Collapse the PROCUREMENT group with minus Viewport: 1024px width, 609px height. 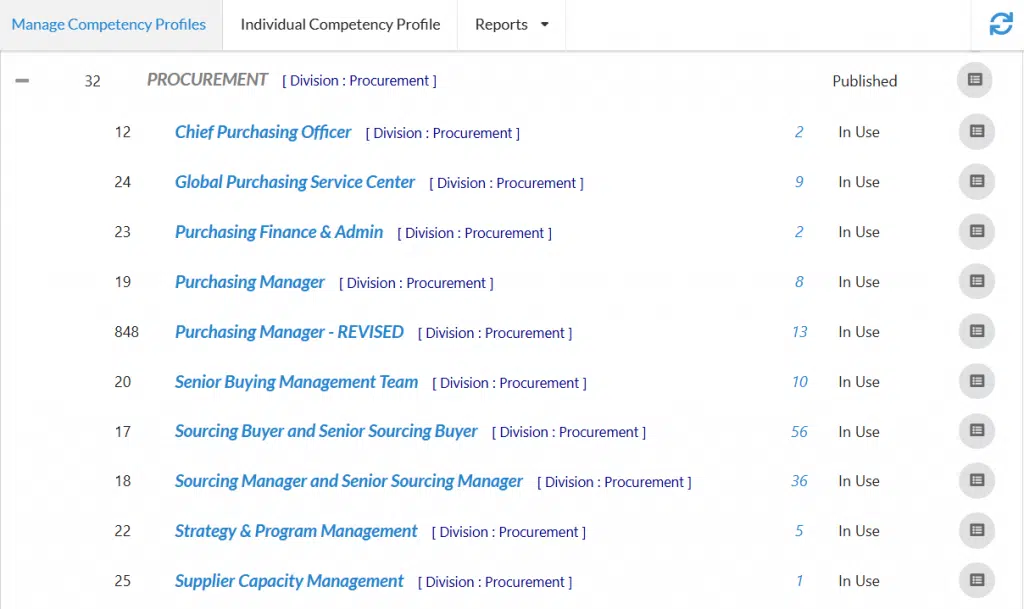tap(22, 81)
